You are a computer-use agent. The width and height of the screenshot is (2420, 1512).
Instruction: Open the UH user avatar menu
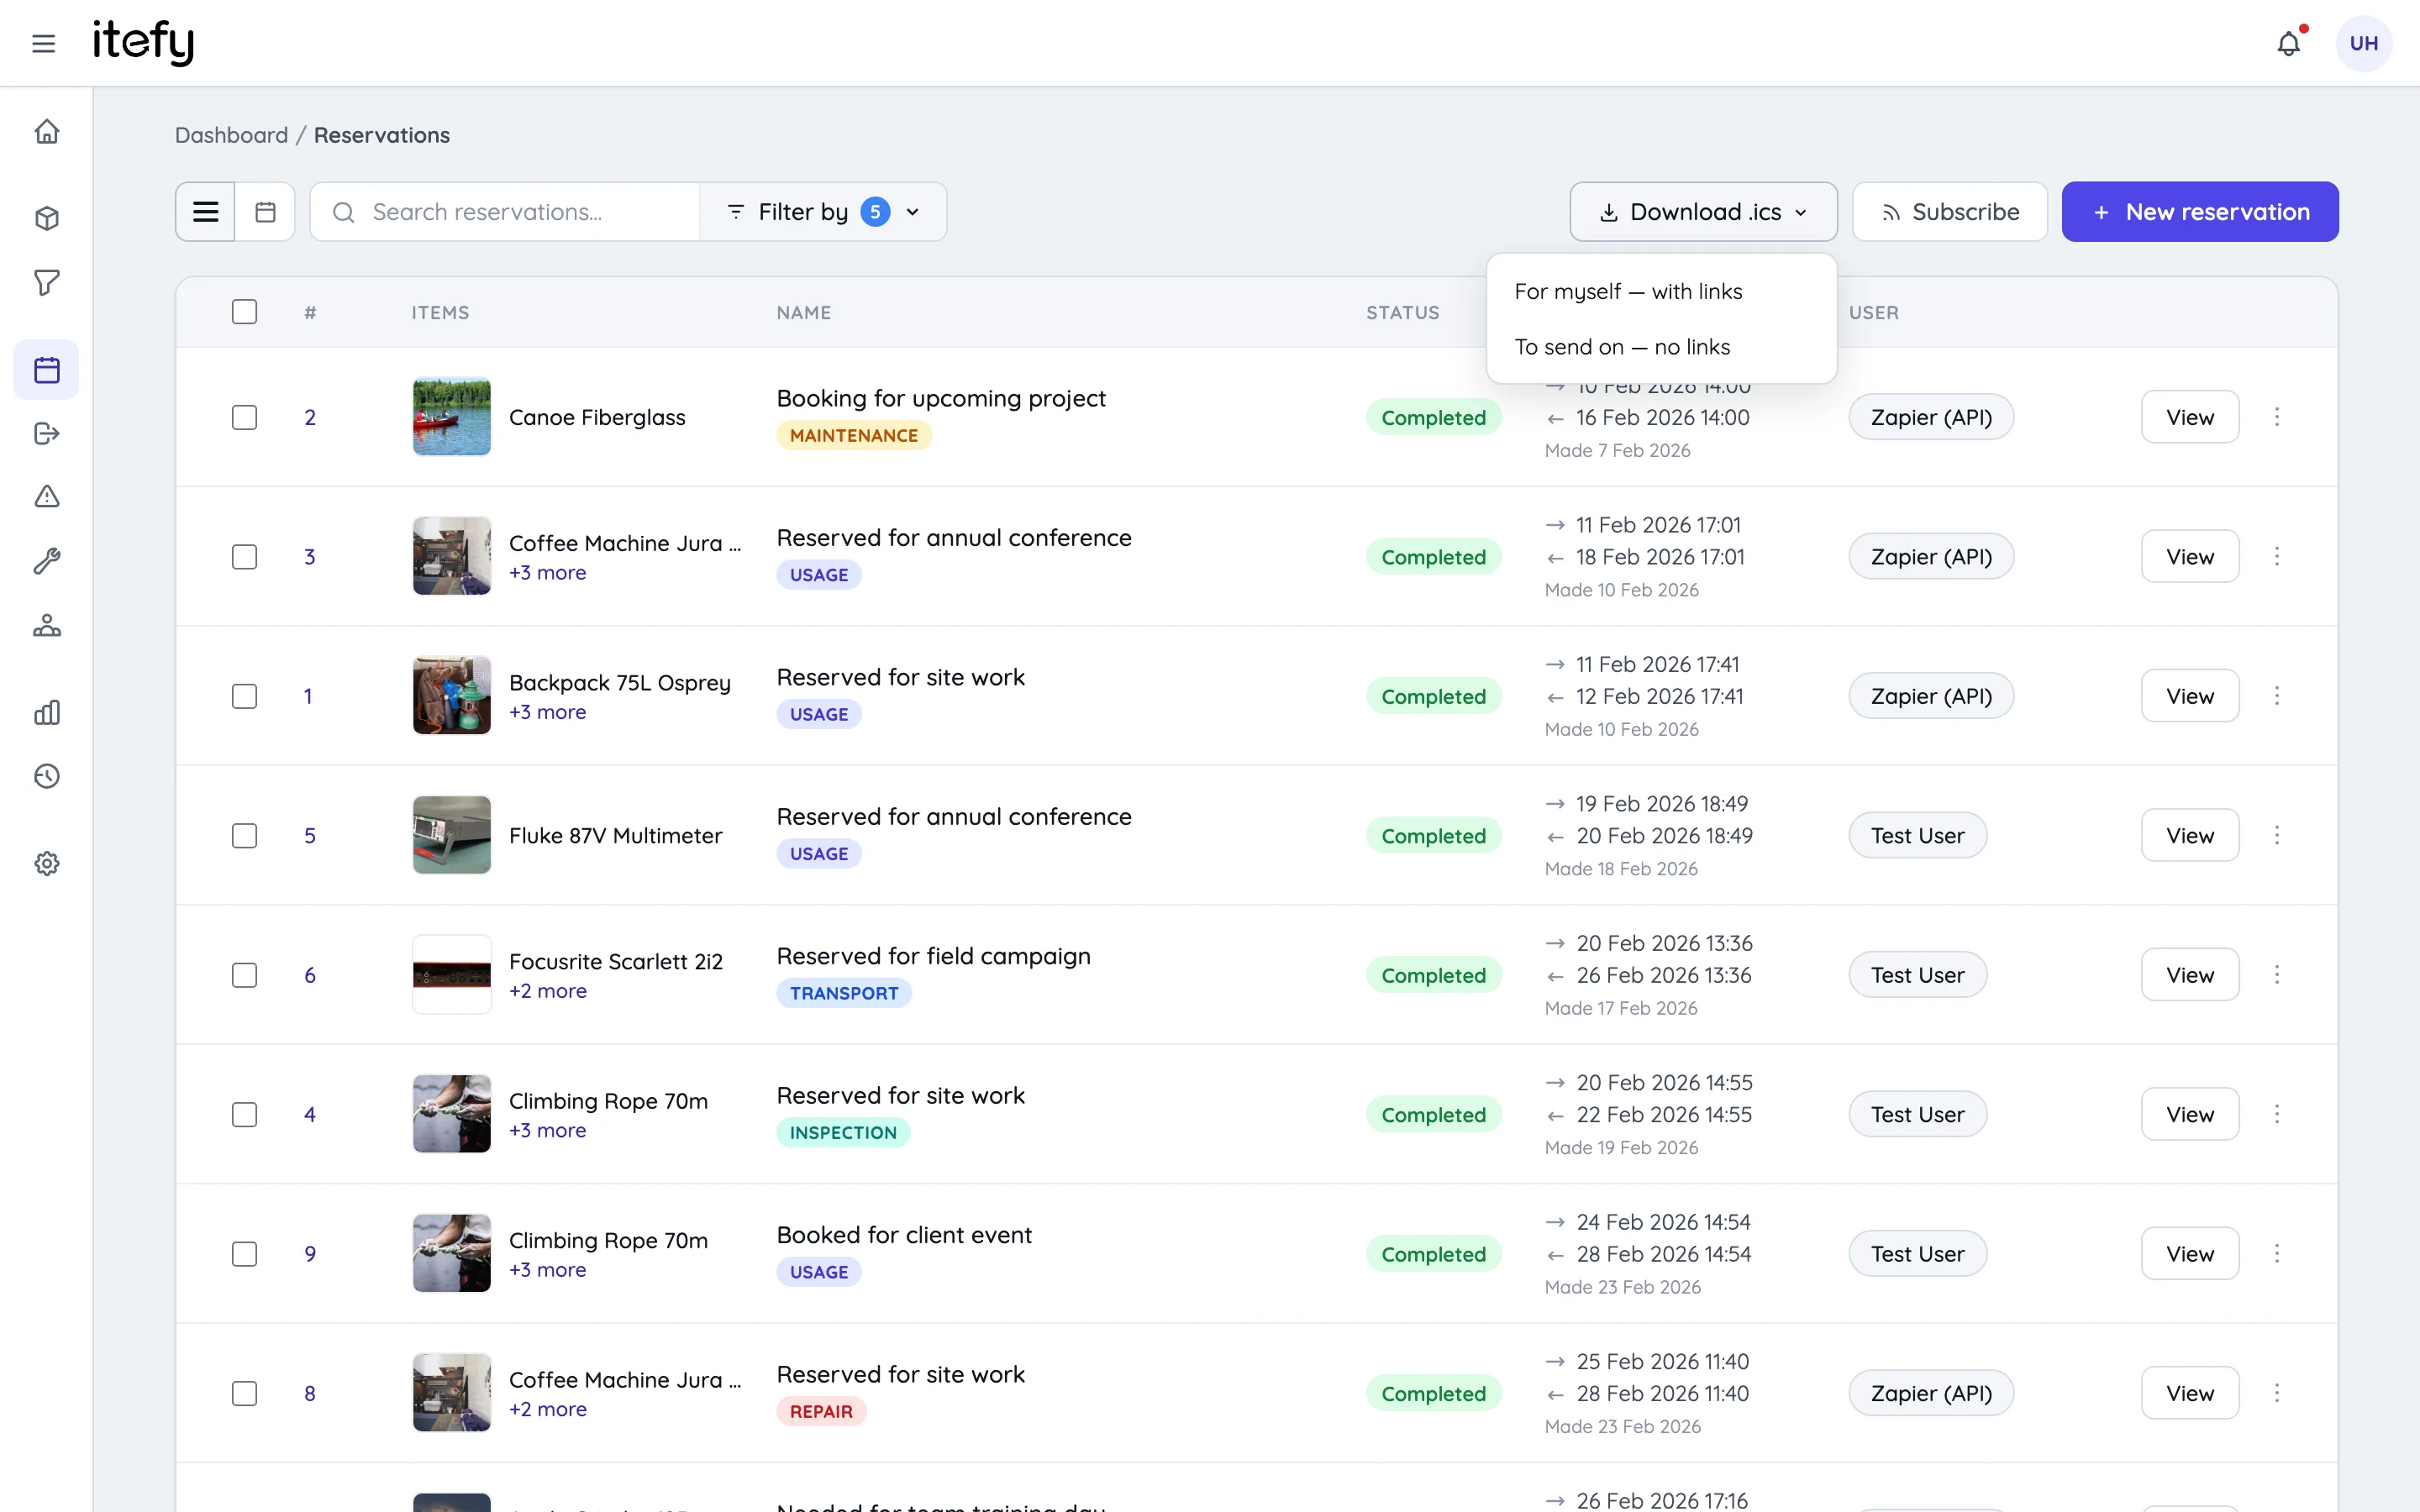2363,43
